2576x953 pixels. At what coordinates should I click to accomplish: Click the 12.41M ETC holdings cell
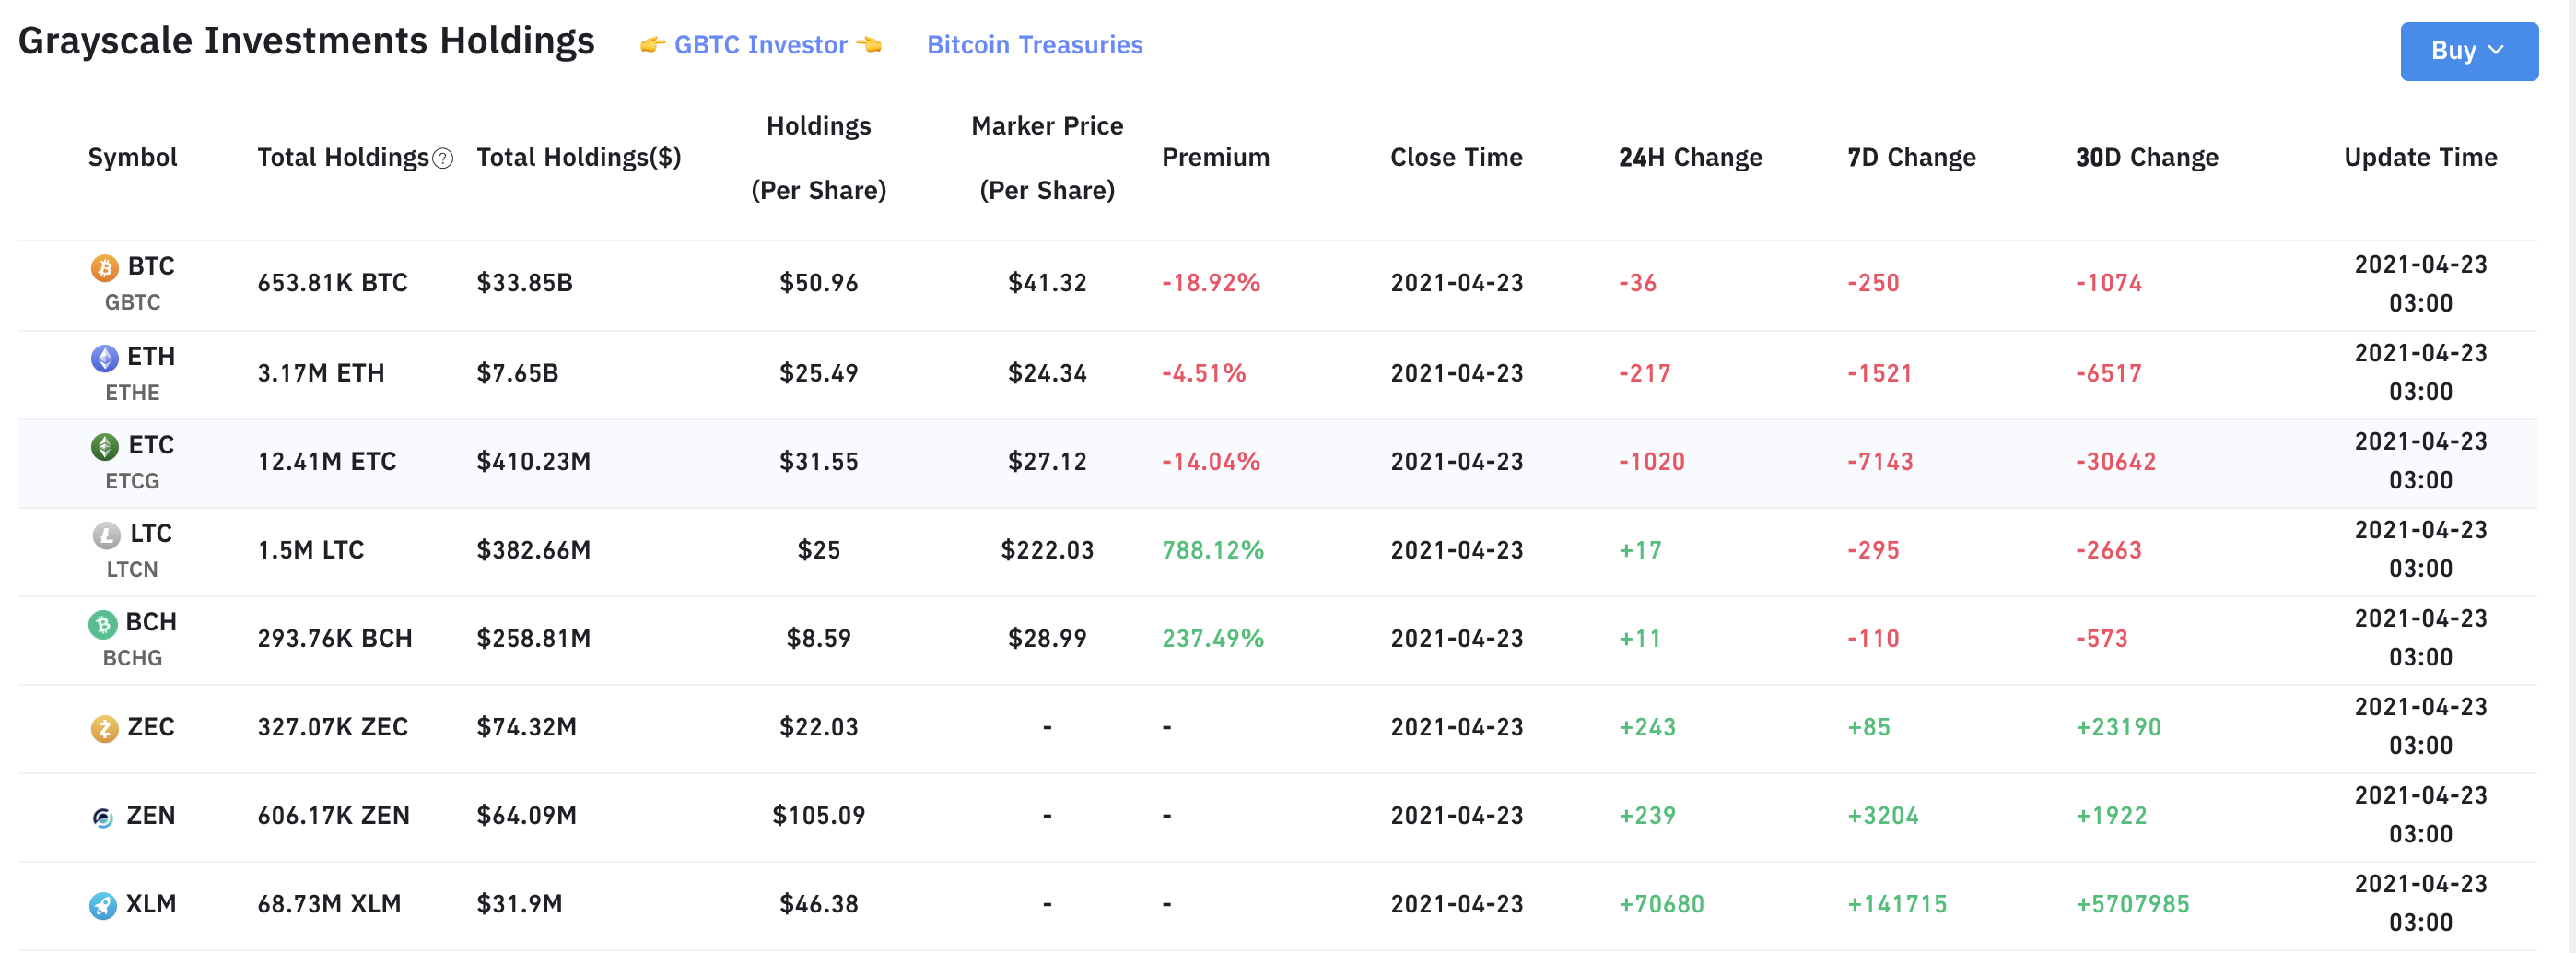click(x=327, y=461)
